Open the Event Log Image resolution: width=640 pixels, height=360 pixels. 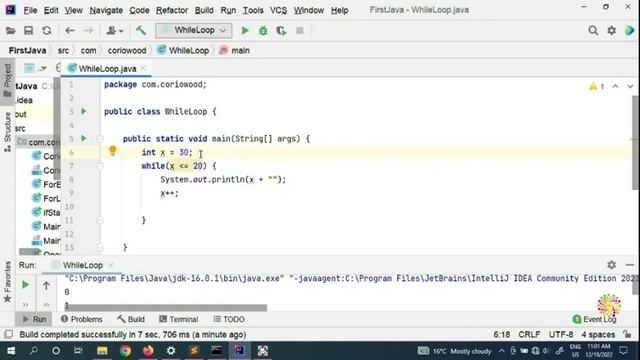[594, 319]
